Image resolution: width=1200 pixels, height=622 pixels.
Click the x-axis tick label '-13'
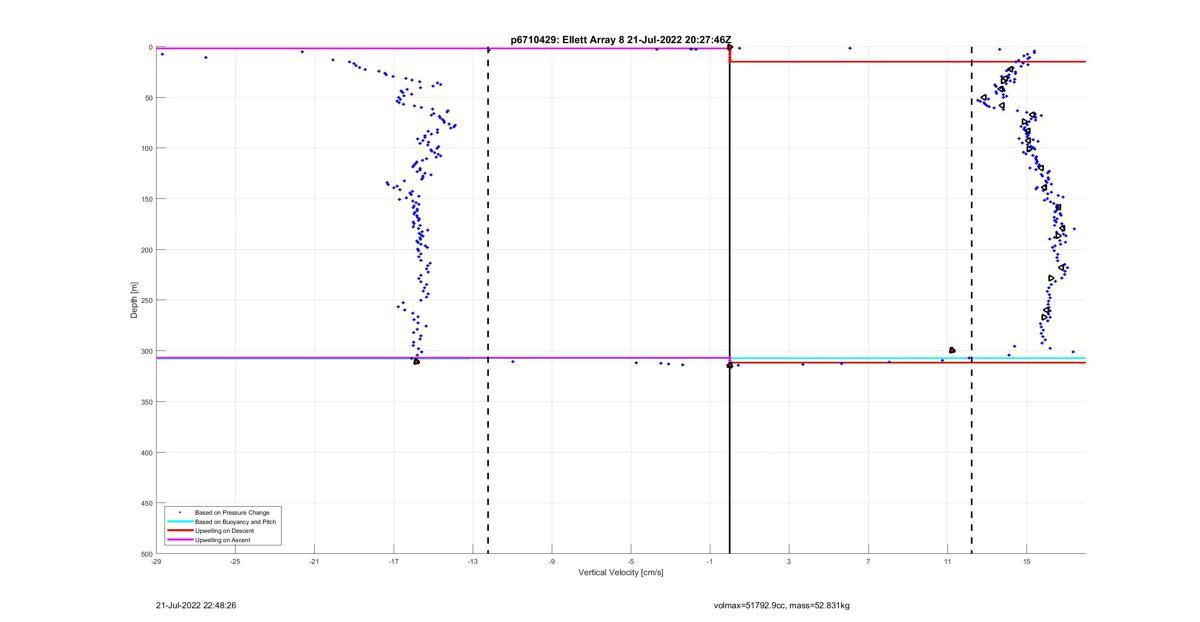[x=472, y=562]
